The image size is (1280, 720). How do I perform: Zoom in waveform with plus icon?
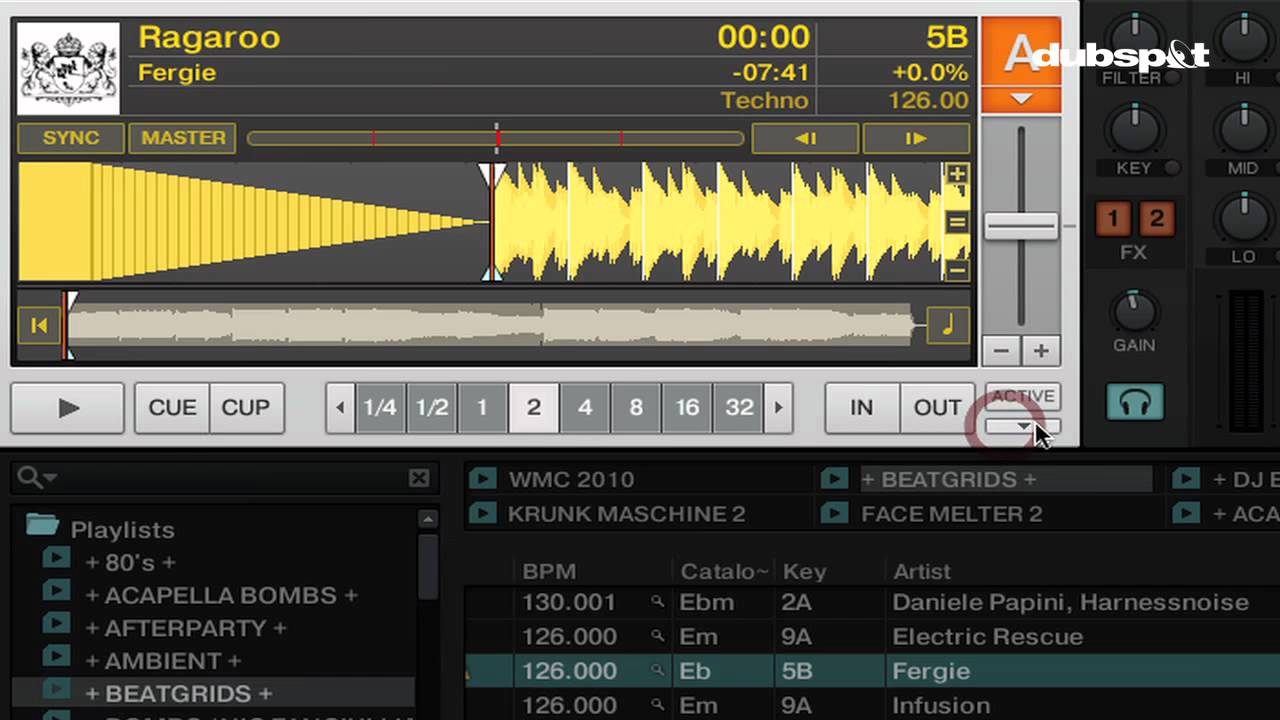pyautogui.click(x=957, y=174)
